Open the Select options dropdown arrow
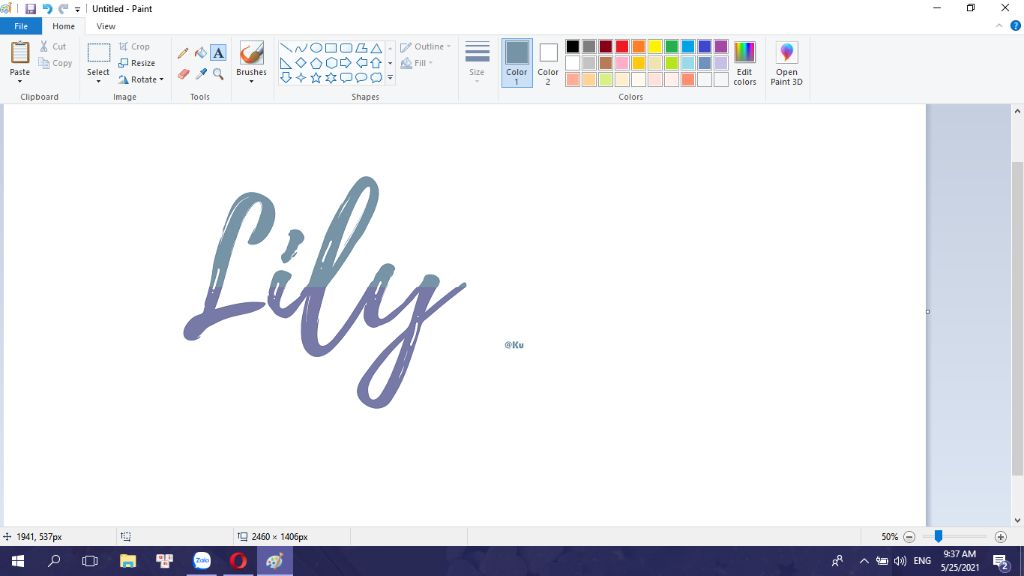The image size is (1024, 576). point(99,81)
